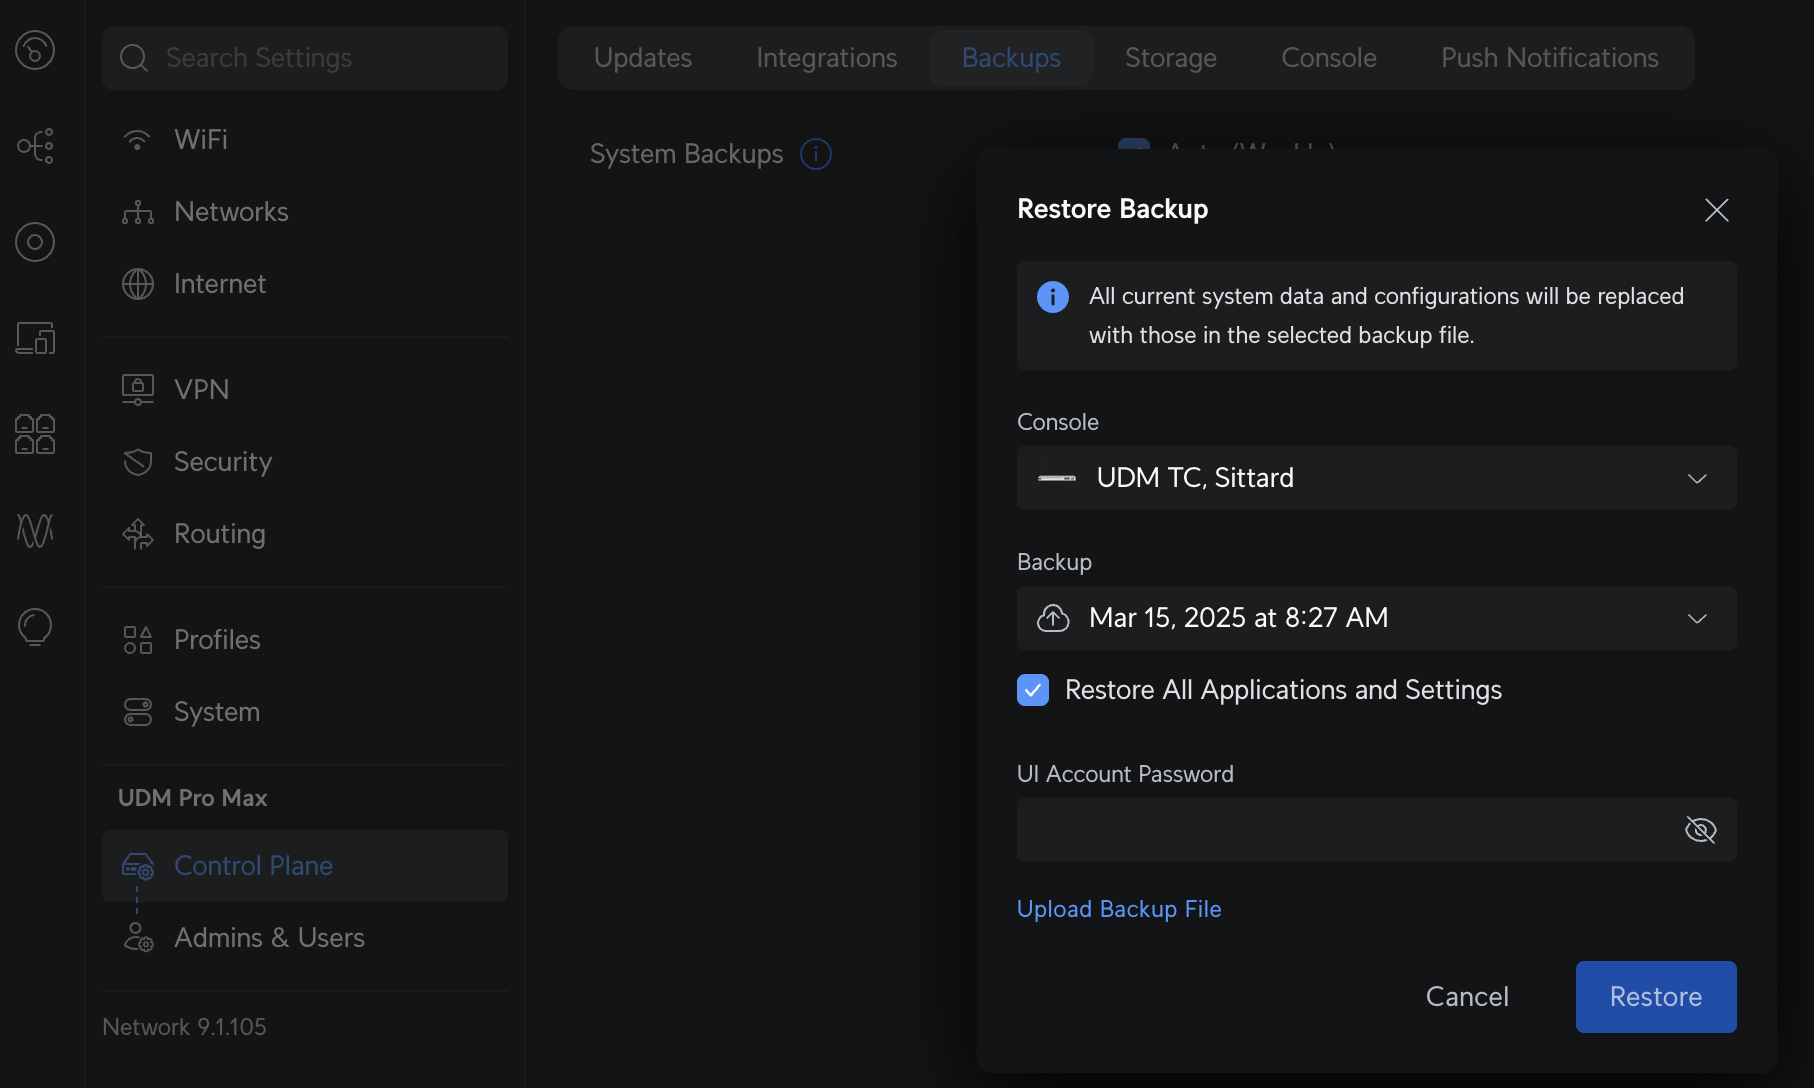Close the Restore Backup dialog

tap(1717, 210)
